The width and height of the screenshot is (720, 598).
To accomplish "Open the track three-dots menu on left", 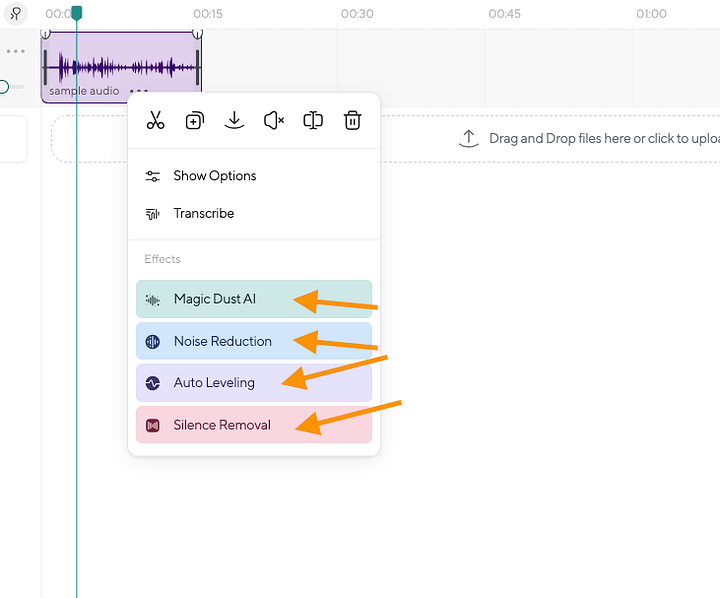I will 16,51.
